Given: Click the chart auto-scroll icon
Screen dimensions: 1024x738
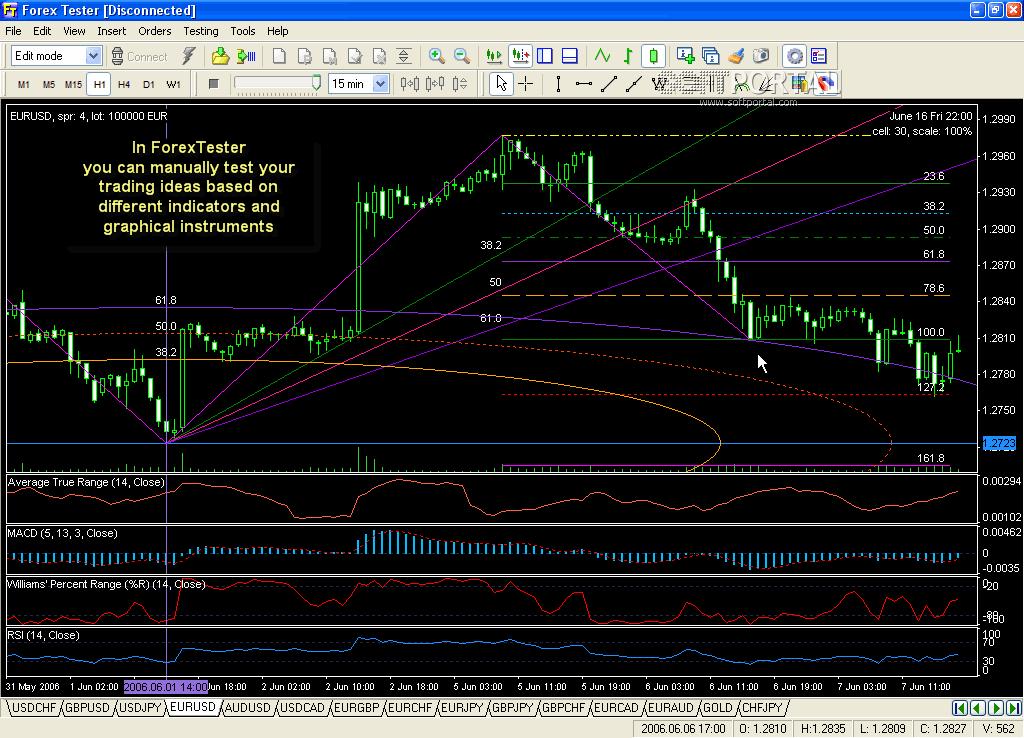Looking at the screenshot, I should tap(494, 56).
